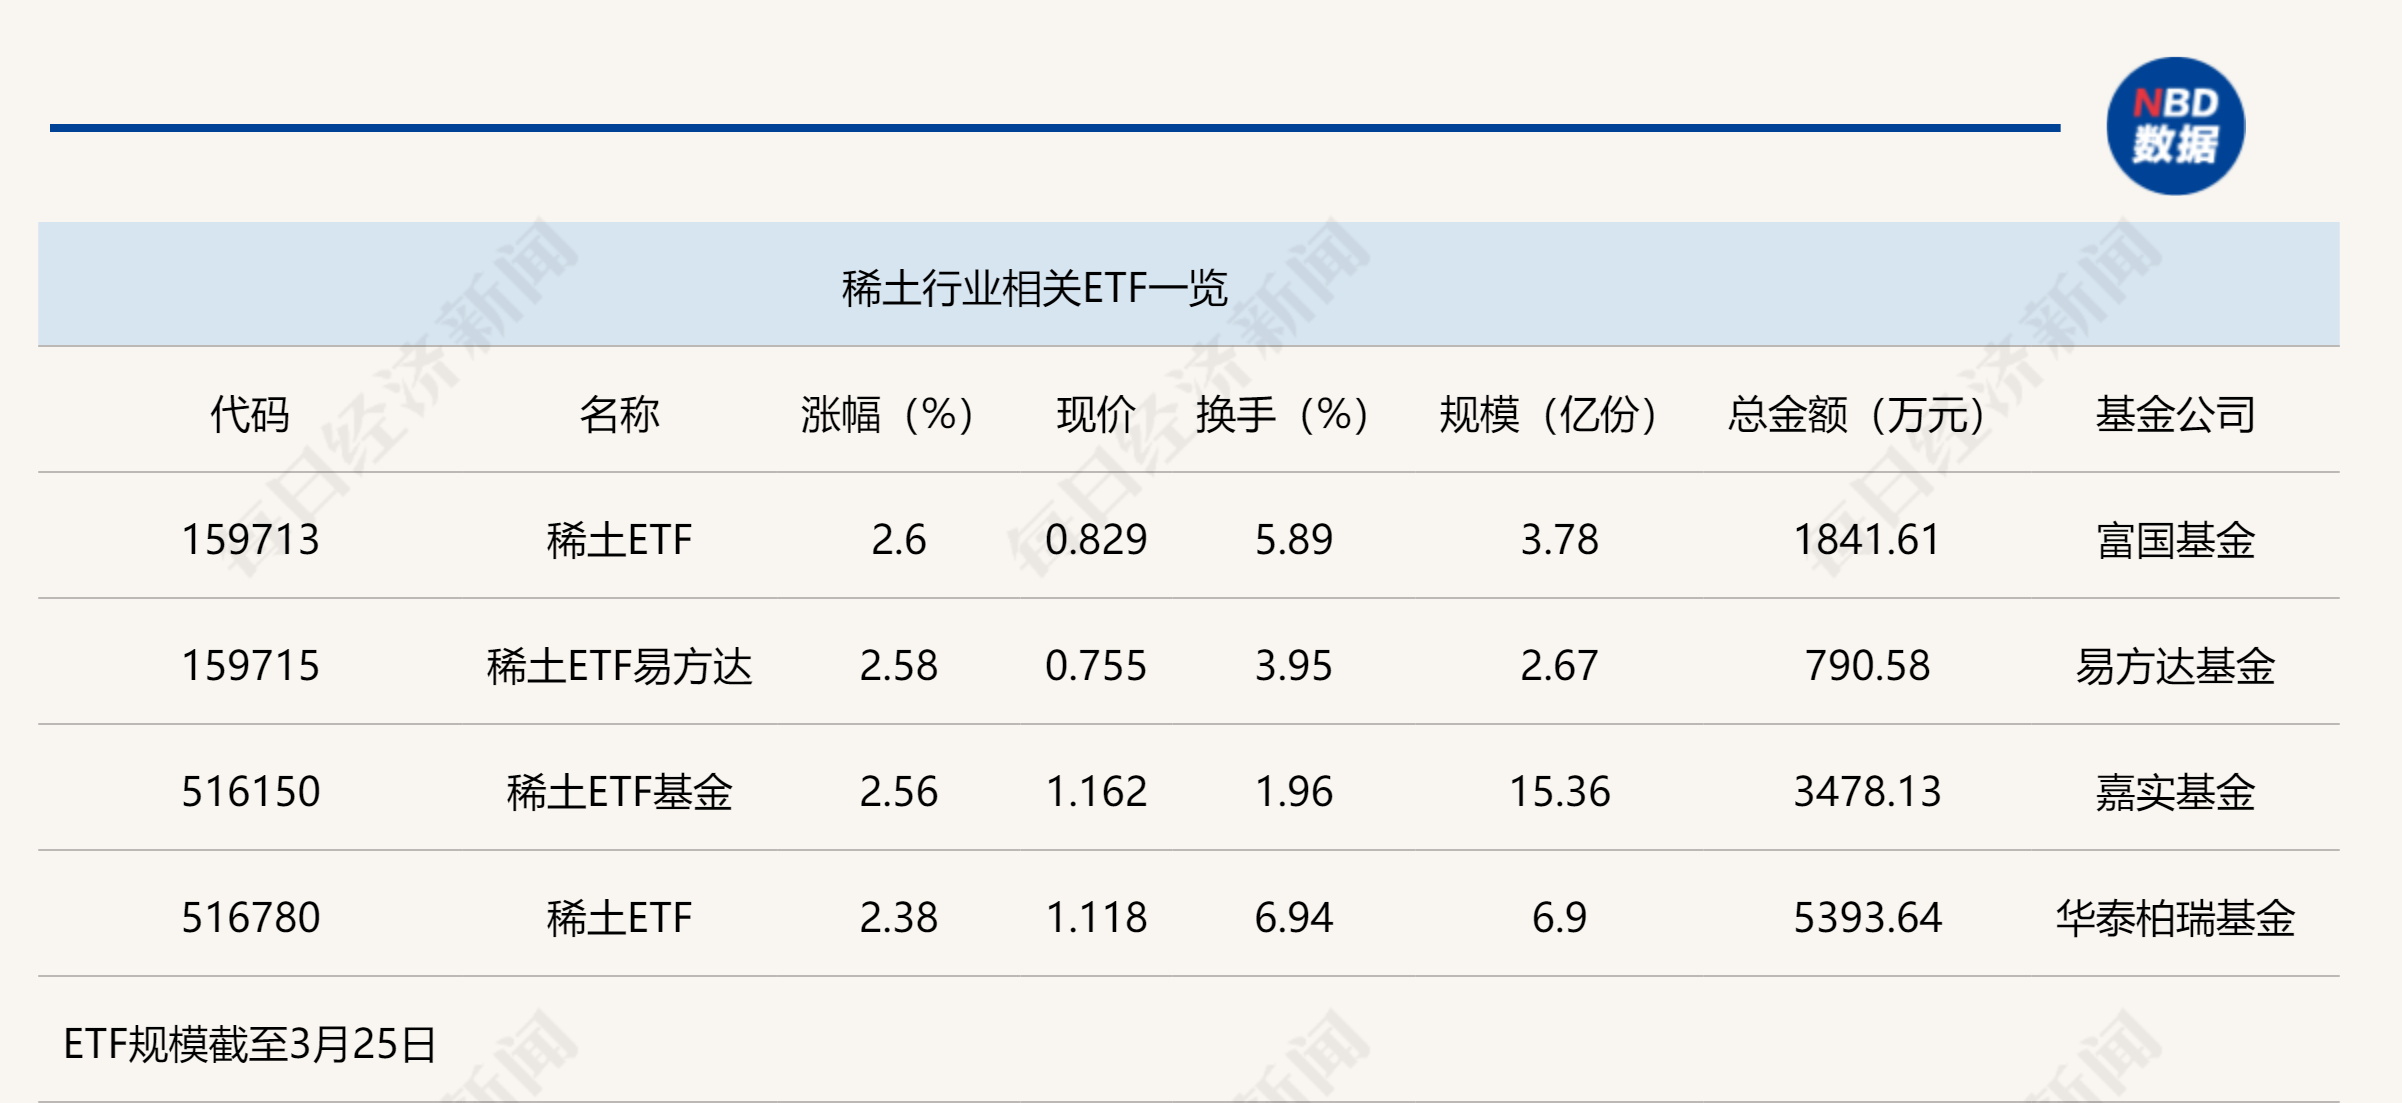
Task: Click the table title 稀土行业相关ETF一览
Action: [1034, 289]
